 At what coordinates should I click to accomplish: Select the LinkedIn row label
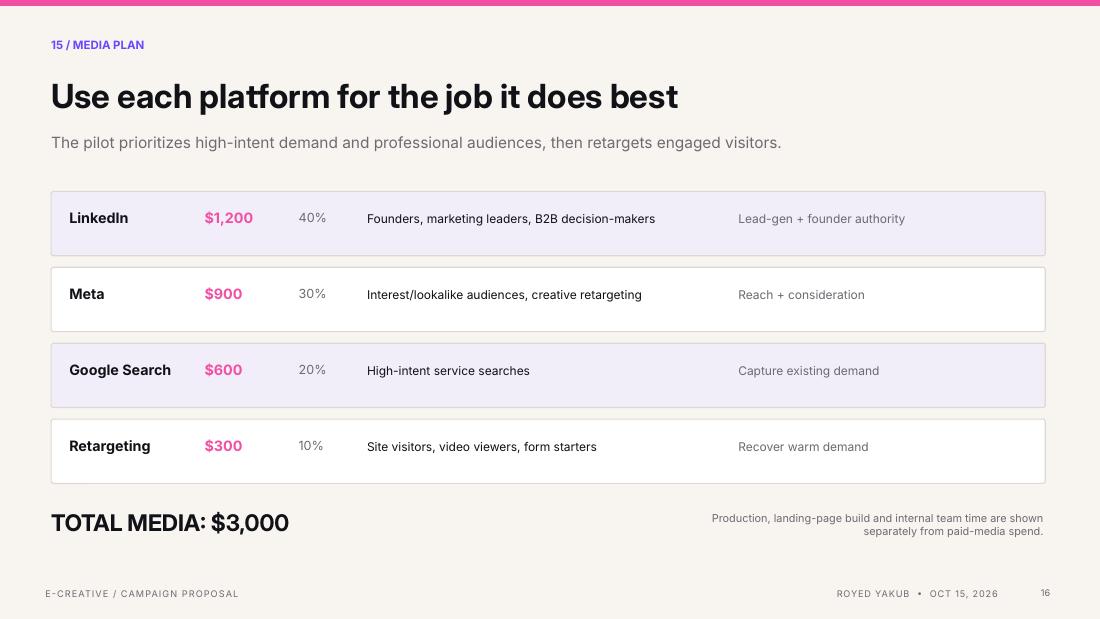98,218
